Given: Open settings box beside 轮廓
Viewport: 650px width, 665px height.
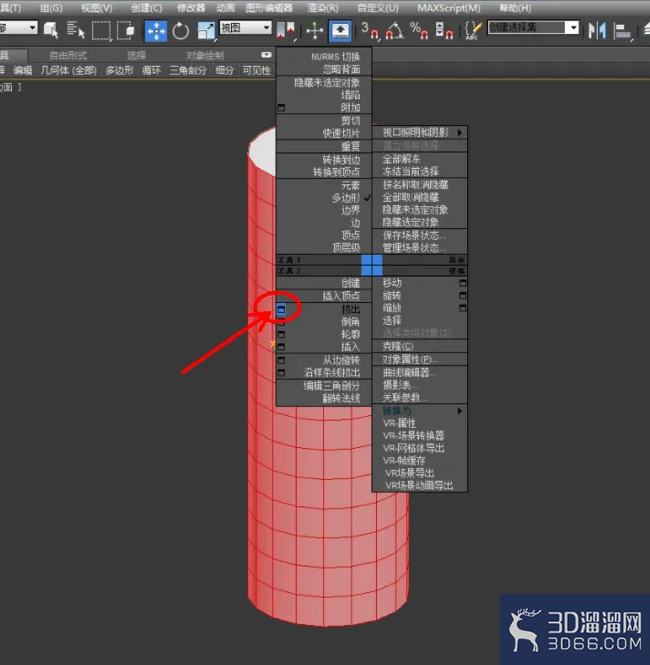Looking at the screenshot, I should point(281,335).
